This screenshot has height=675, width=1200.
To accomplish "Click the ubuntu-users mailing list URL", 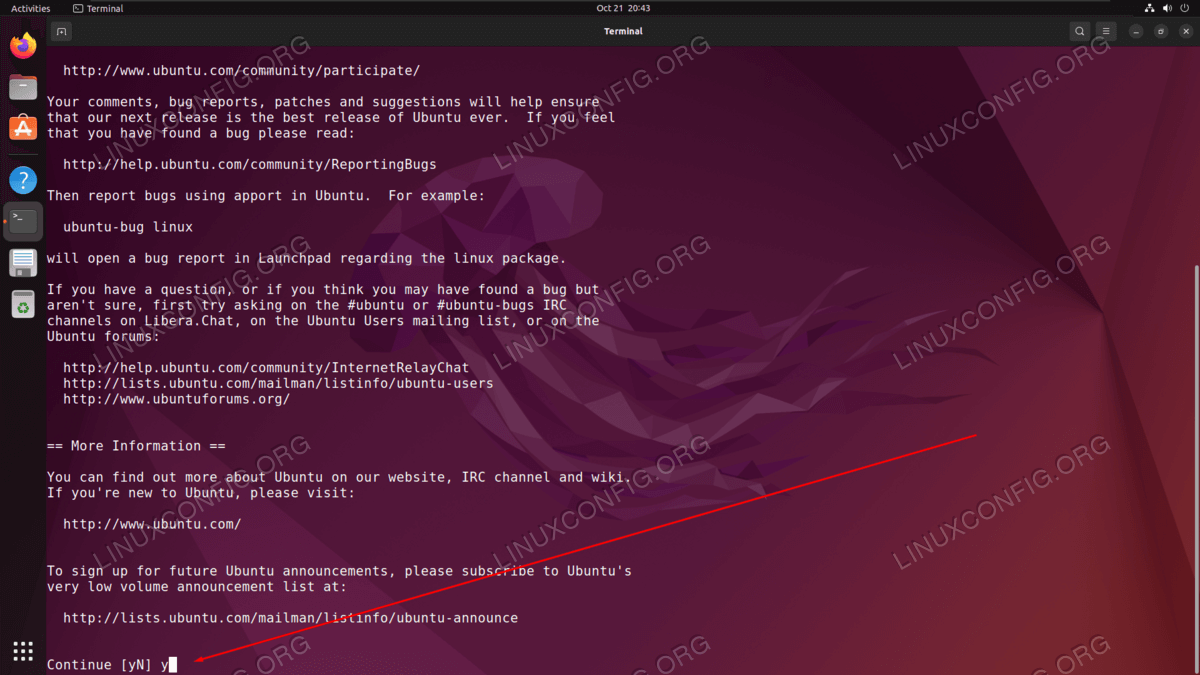I will (278, 383).
